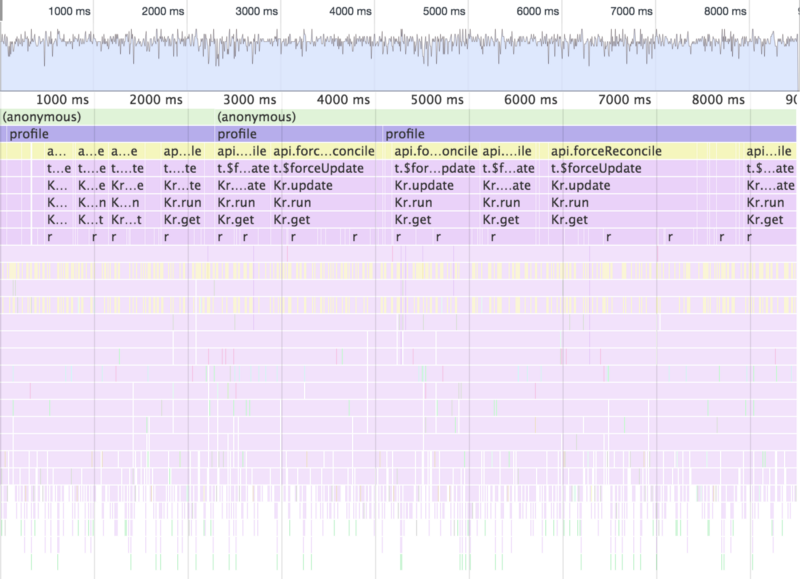Click 8000 ms label in the top overview strip
This screenshot has width=800, height=579.
coord(725,11)
